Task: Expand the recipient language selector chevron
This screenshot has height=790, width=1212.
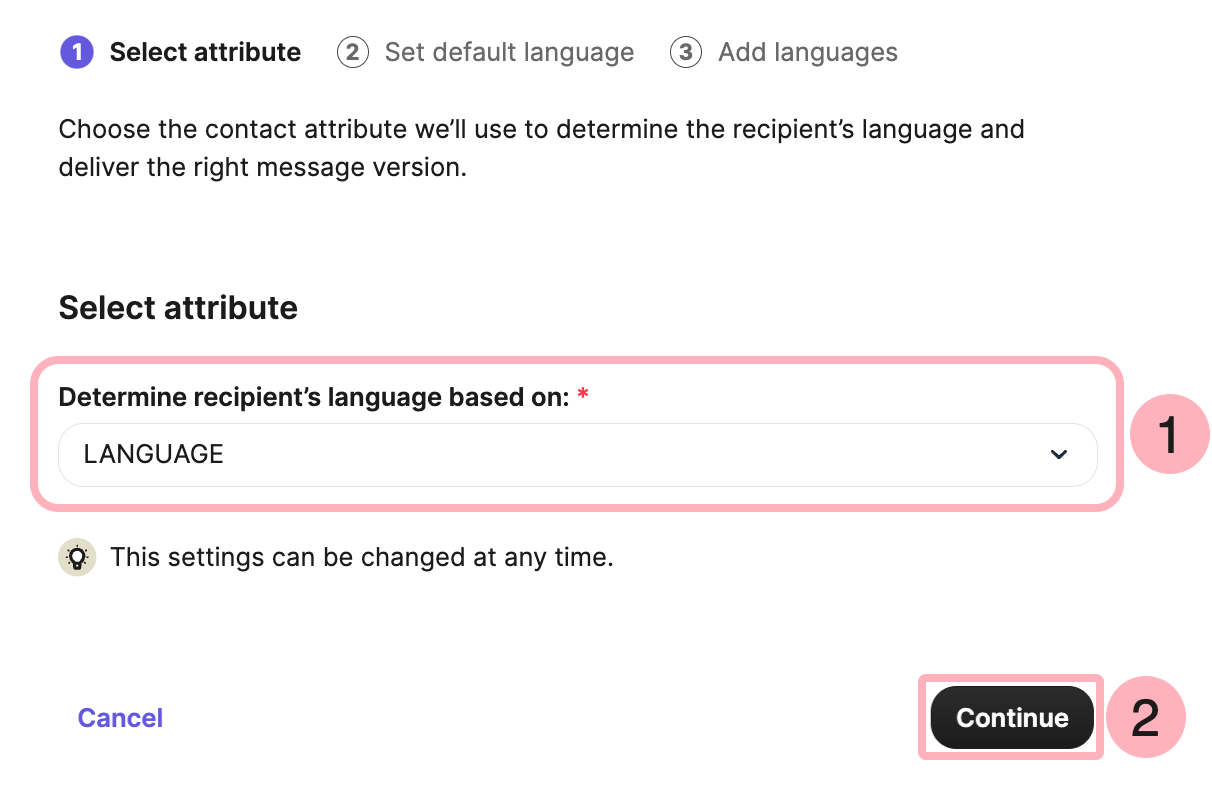Action: pyautogui.click(x=1058, y=455)
